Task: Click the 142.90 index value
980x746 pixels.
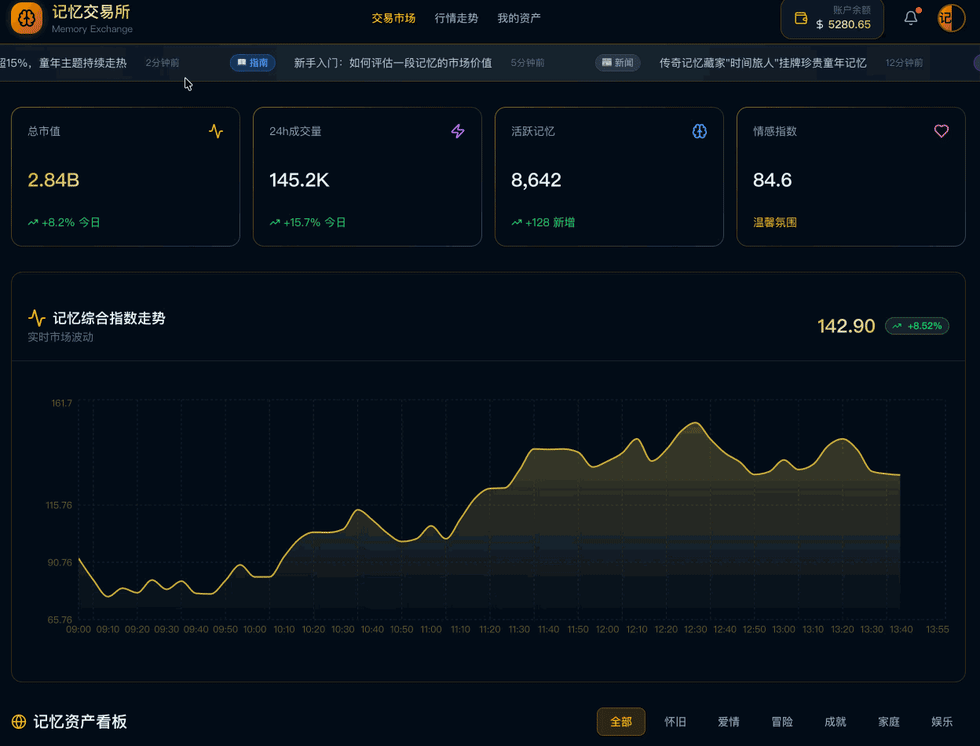Action: pos(846,326)
